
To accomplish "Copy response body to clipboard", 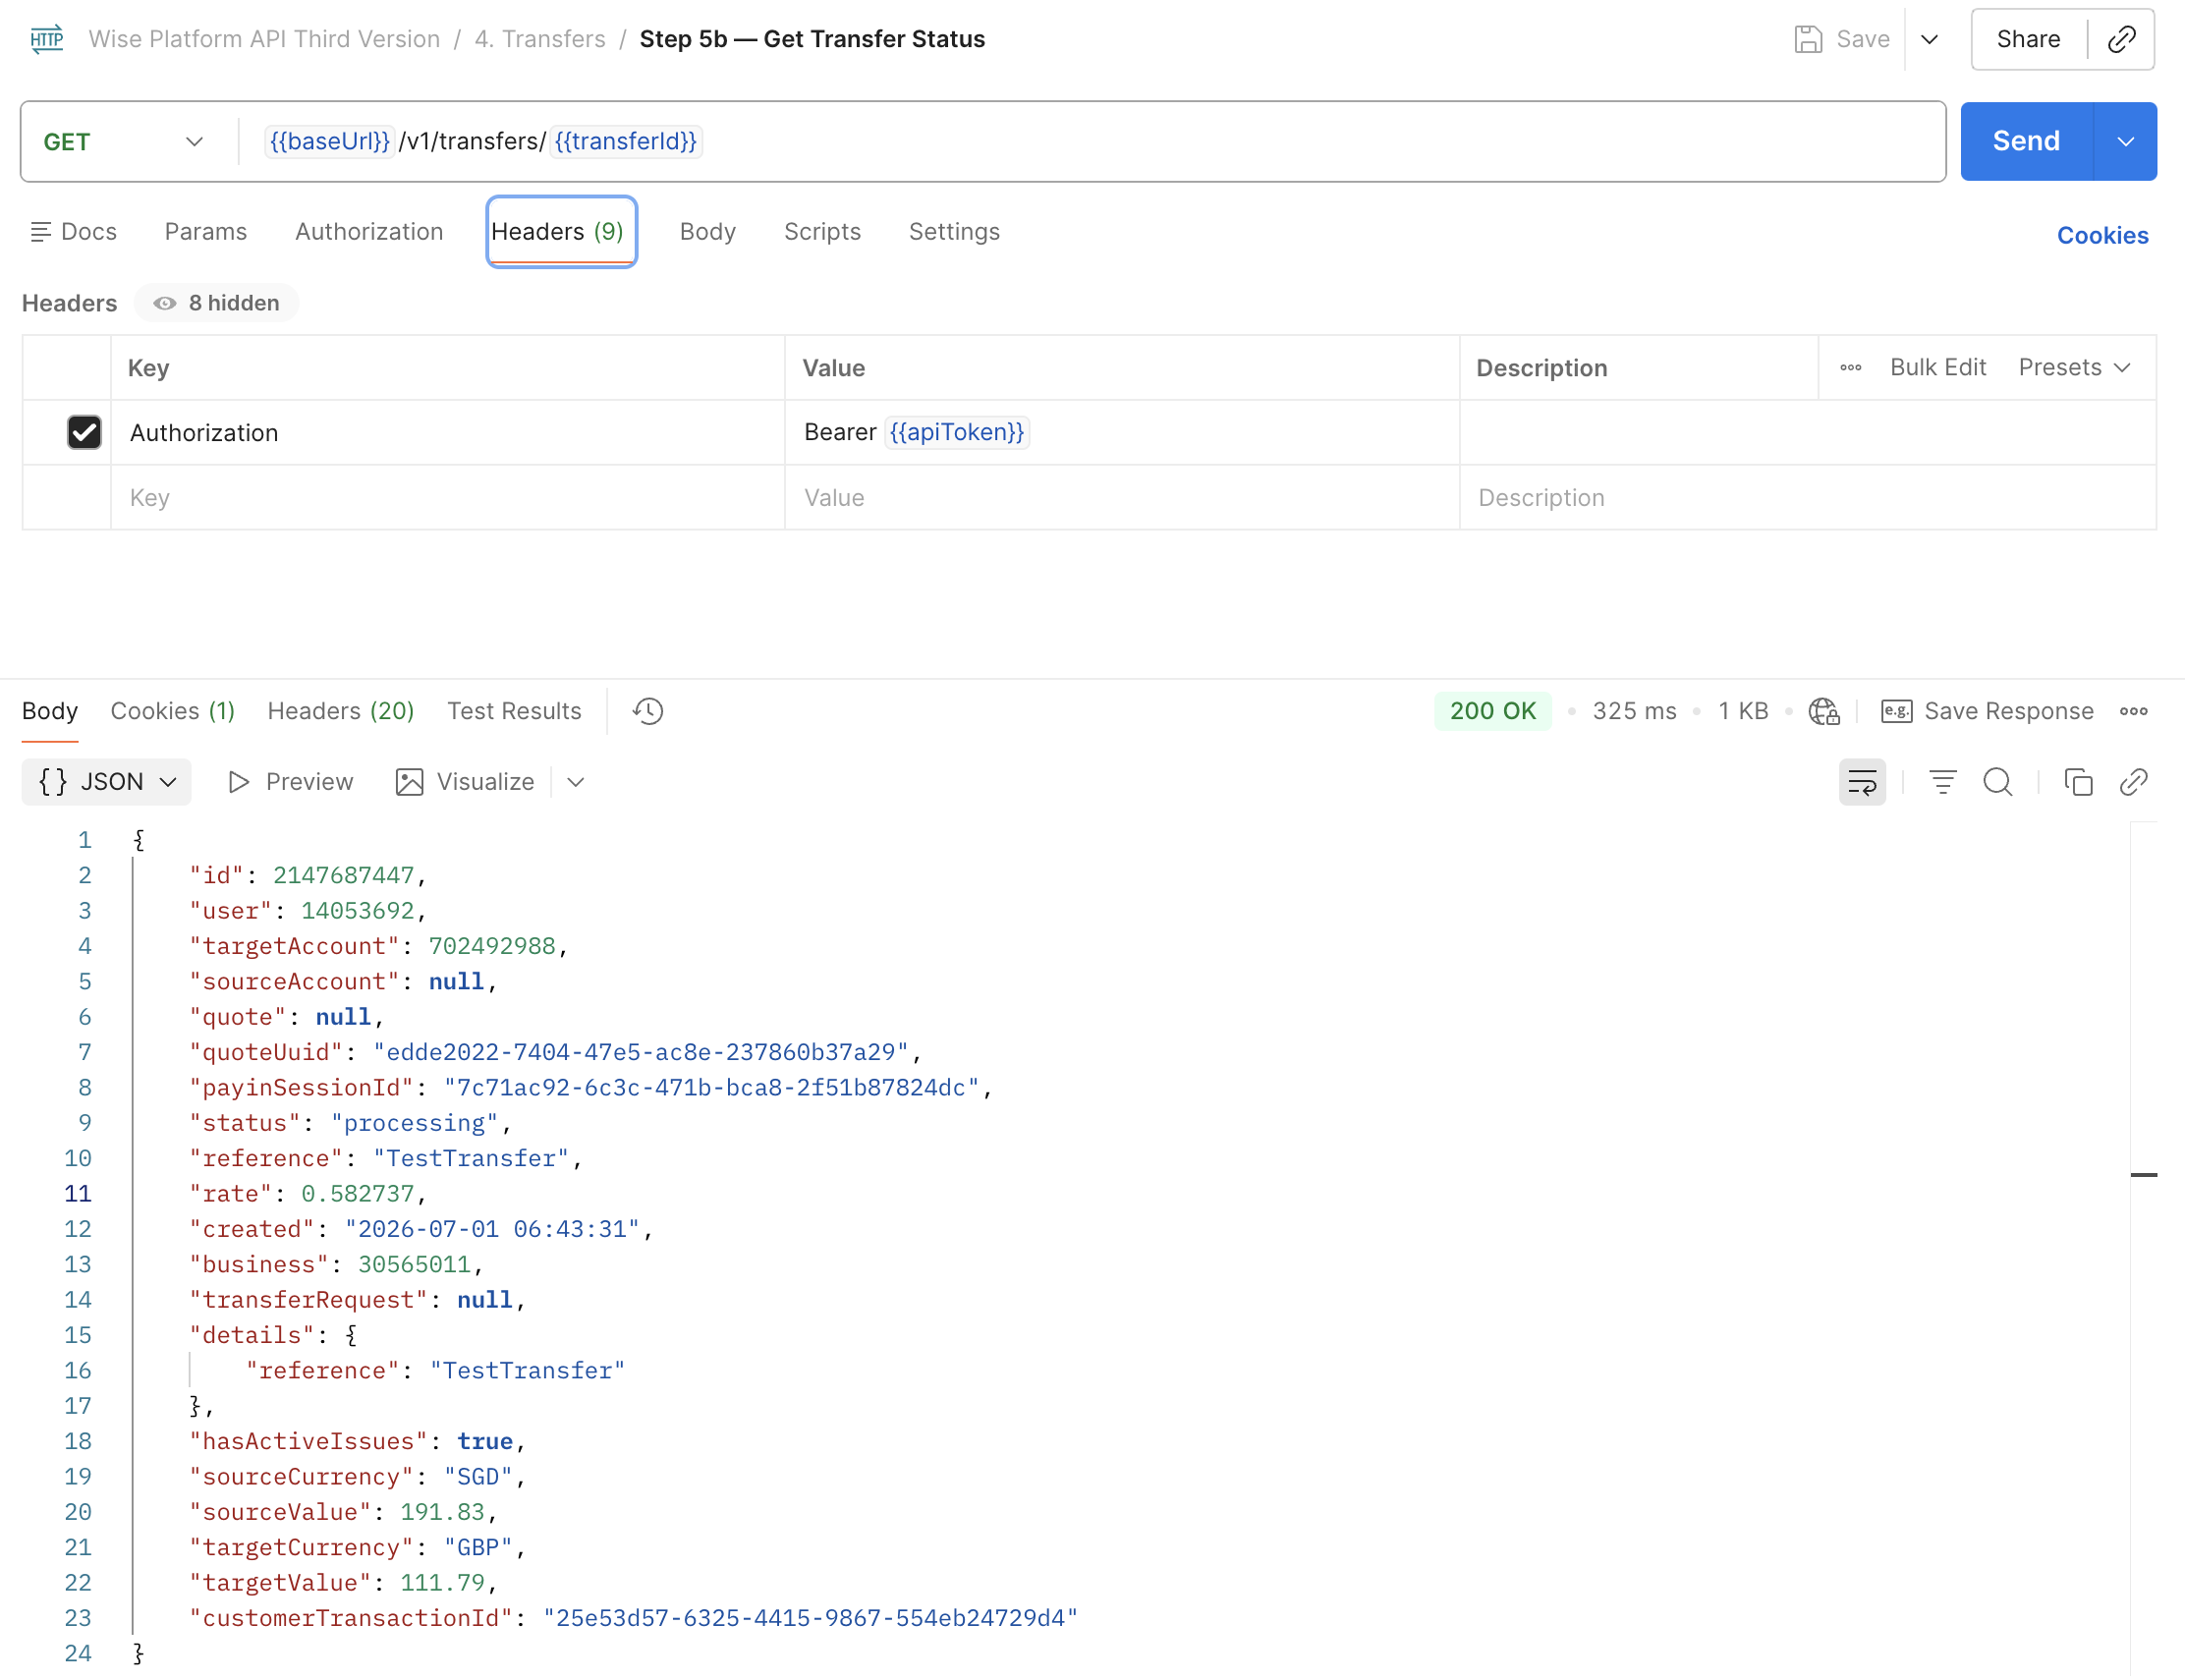I will [2078, 782].
